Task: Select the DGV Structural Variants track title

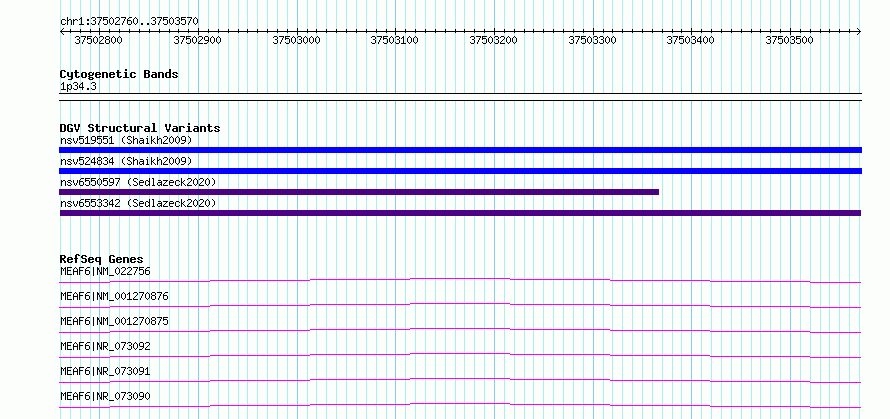Action: click(140, 128)
